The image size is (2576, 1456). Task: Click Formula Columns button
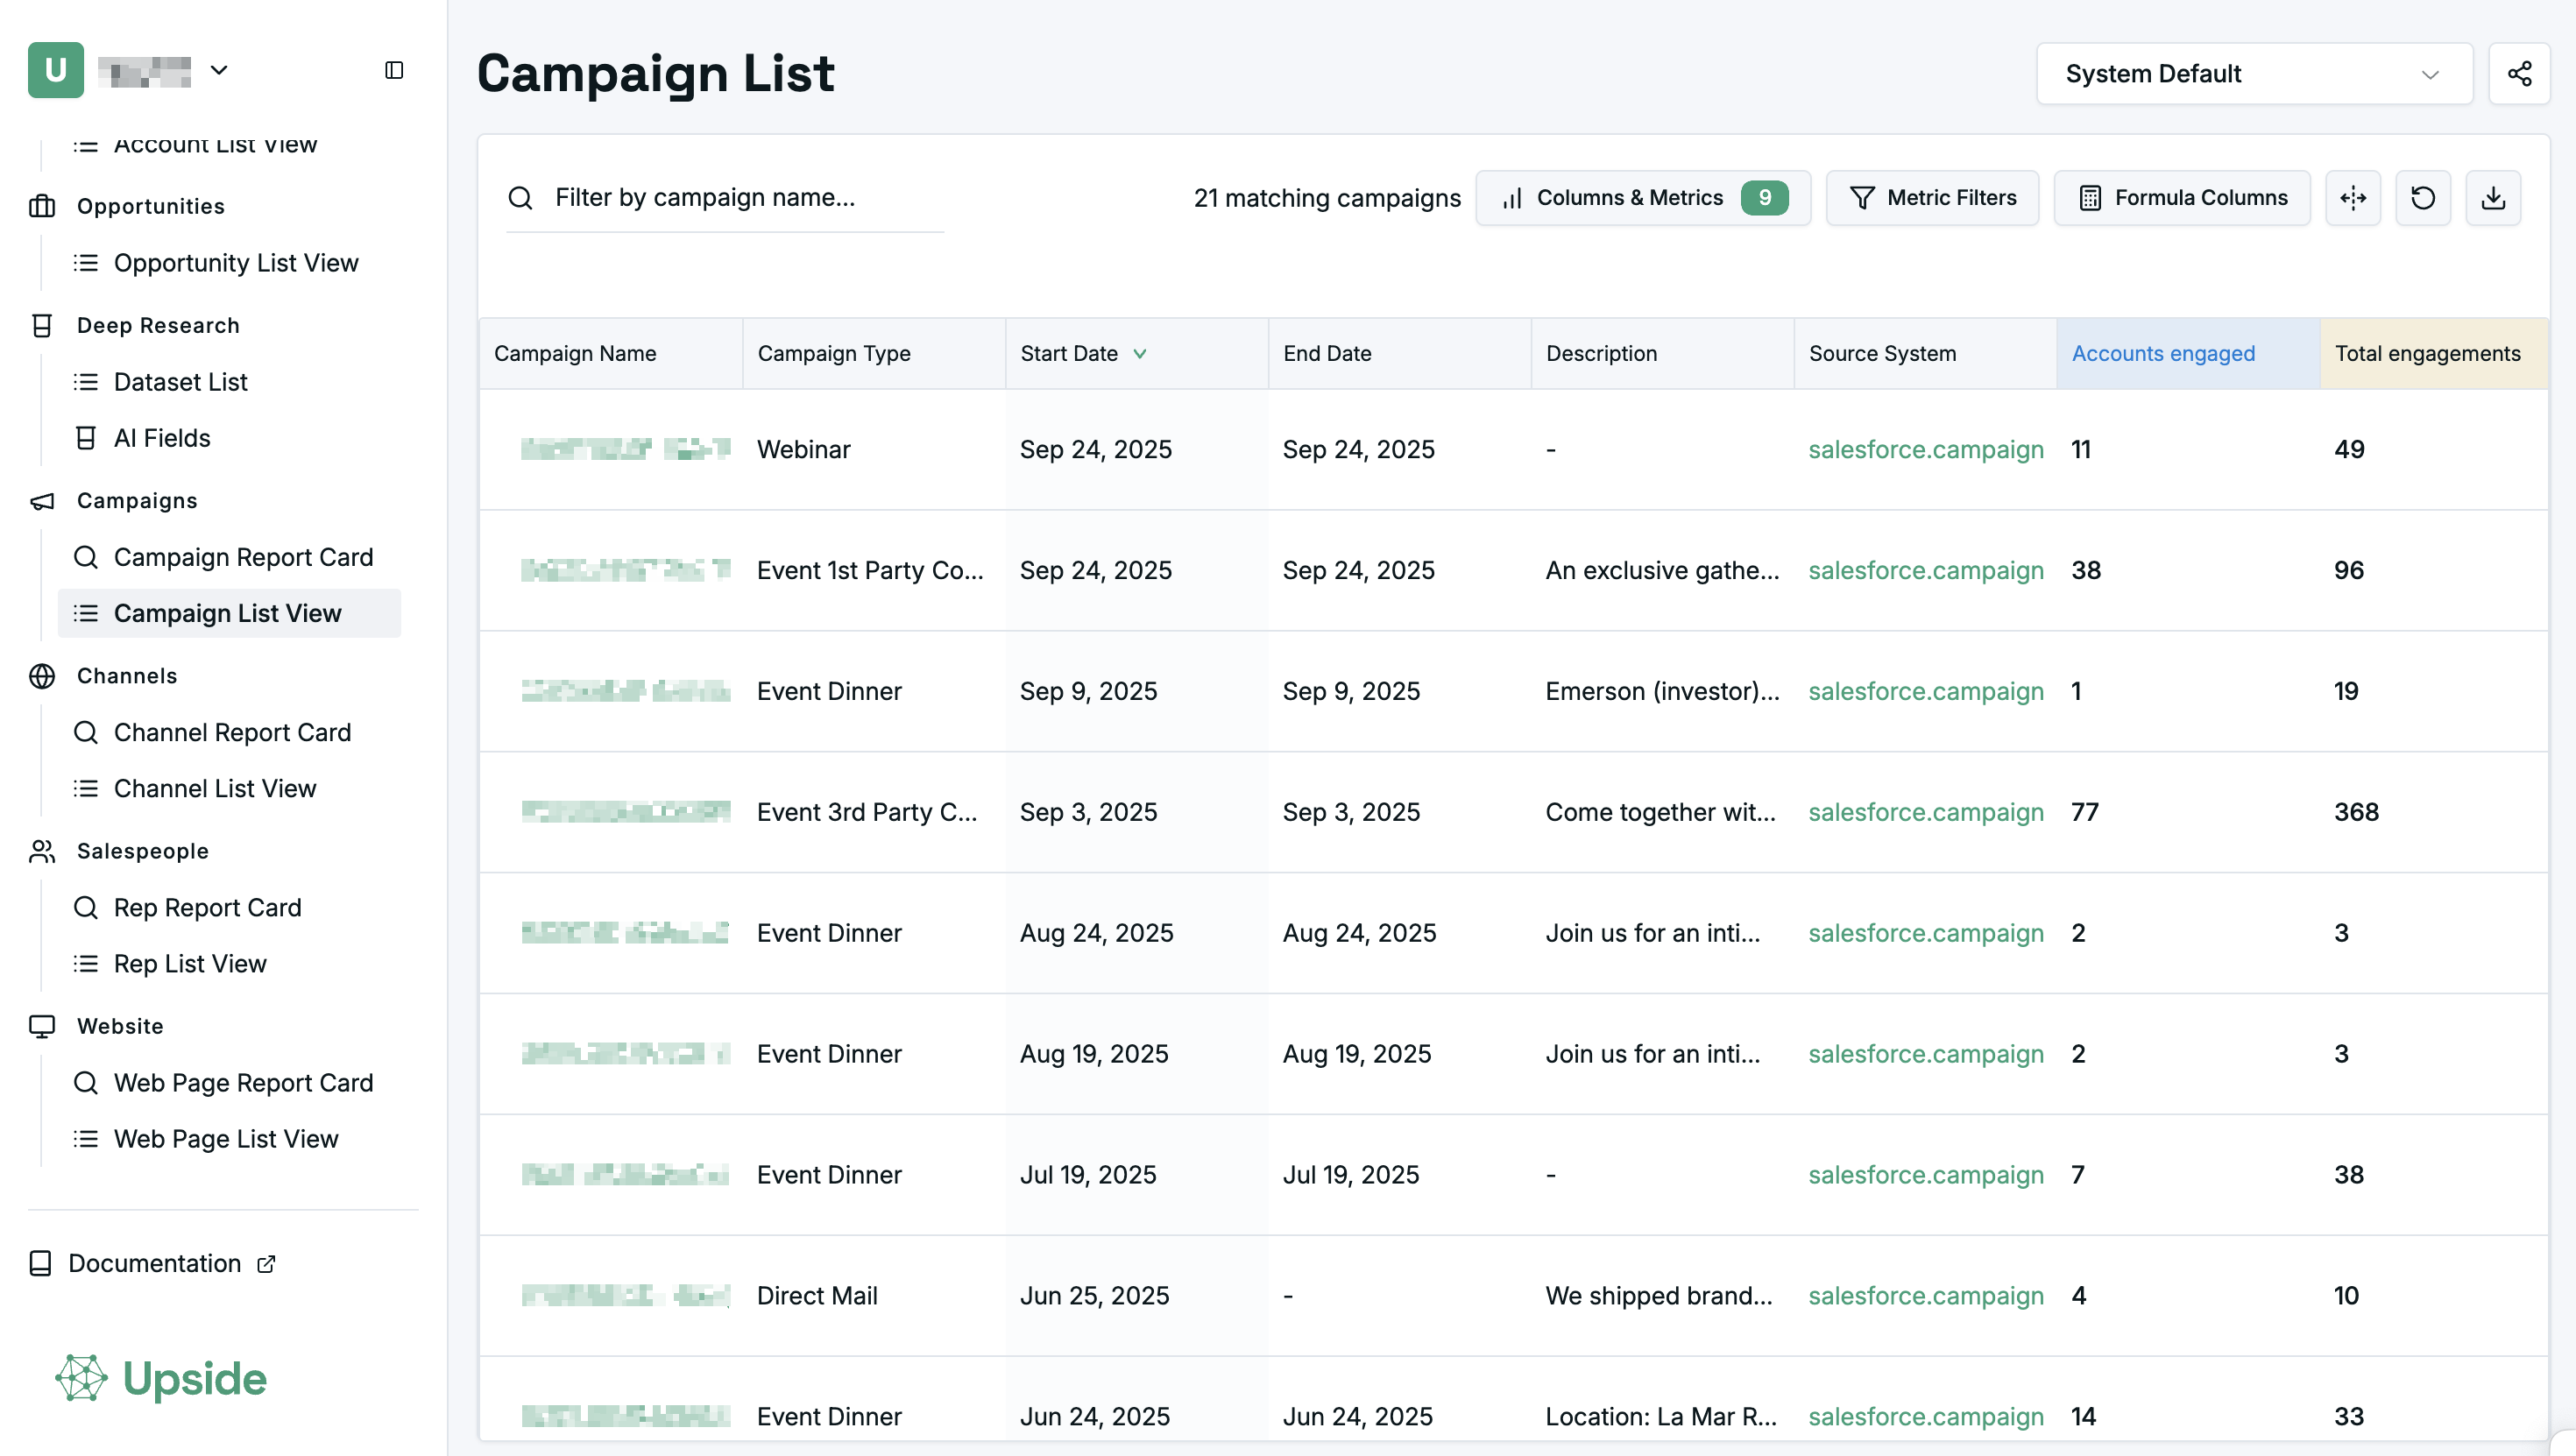2182,198
